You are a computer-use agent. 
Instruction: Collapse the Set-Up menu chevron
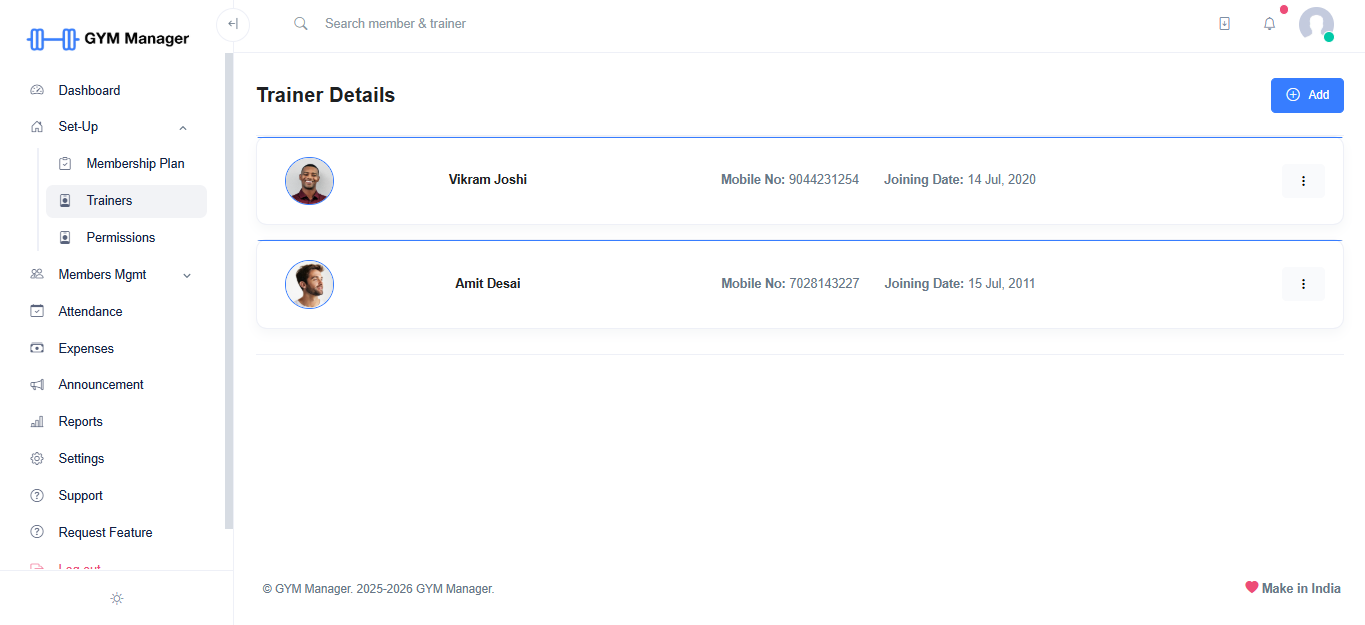pos(183,128)
